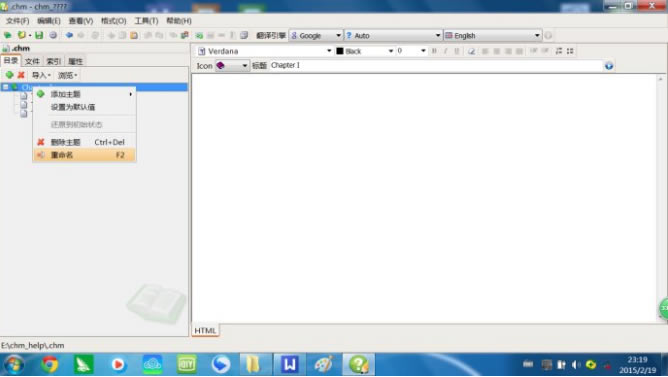This screenshot has width=668, height=377.
Task: Toggle align center
Action: pos(496,51)
